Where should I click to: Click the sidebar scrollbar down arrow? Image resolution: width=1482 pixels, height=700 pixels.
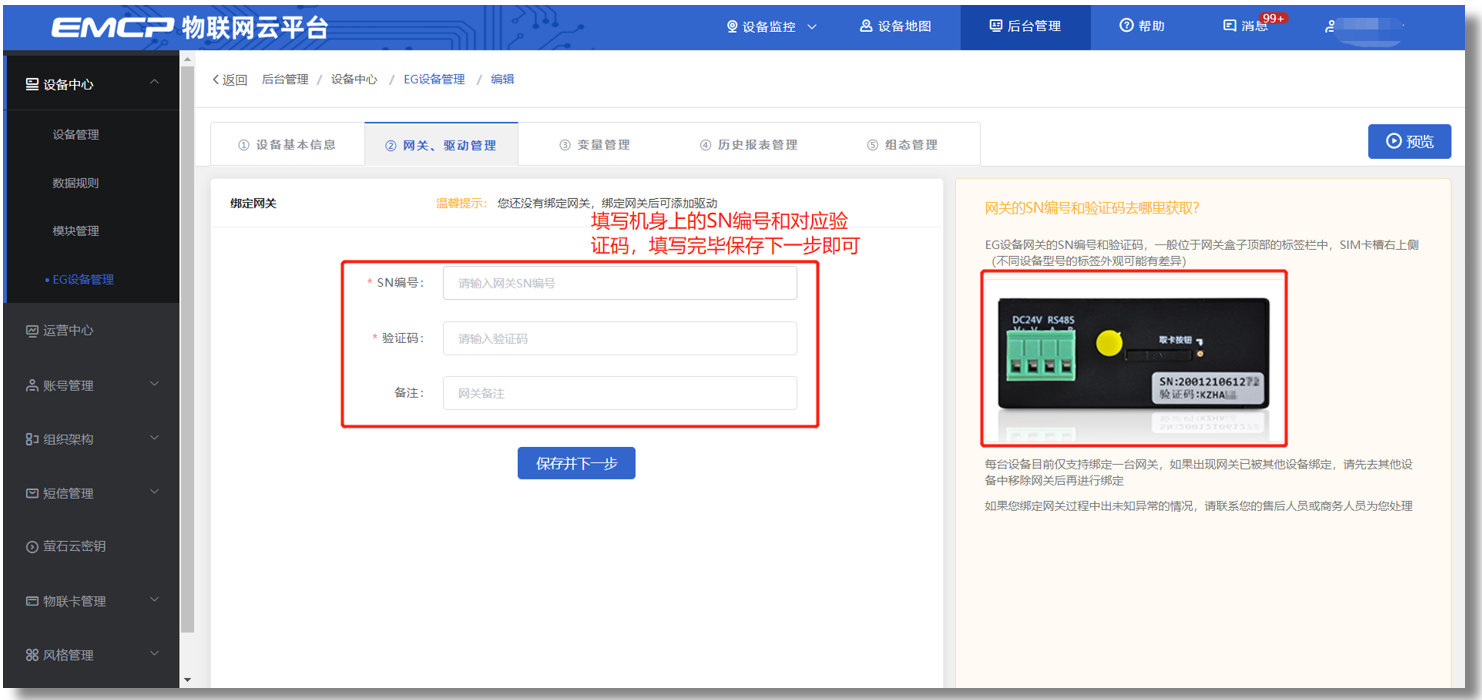tap(187, 681)
